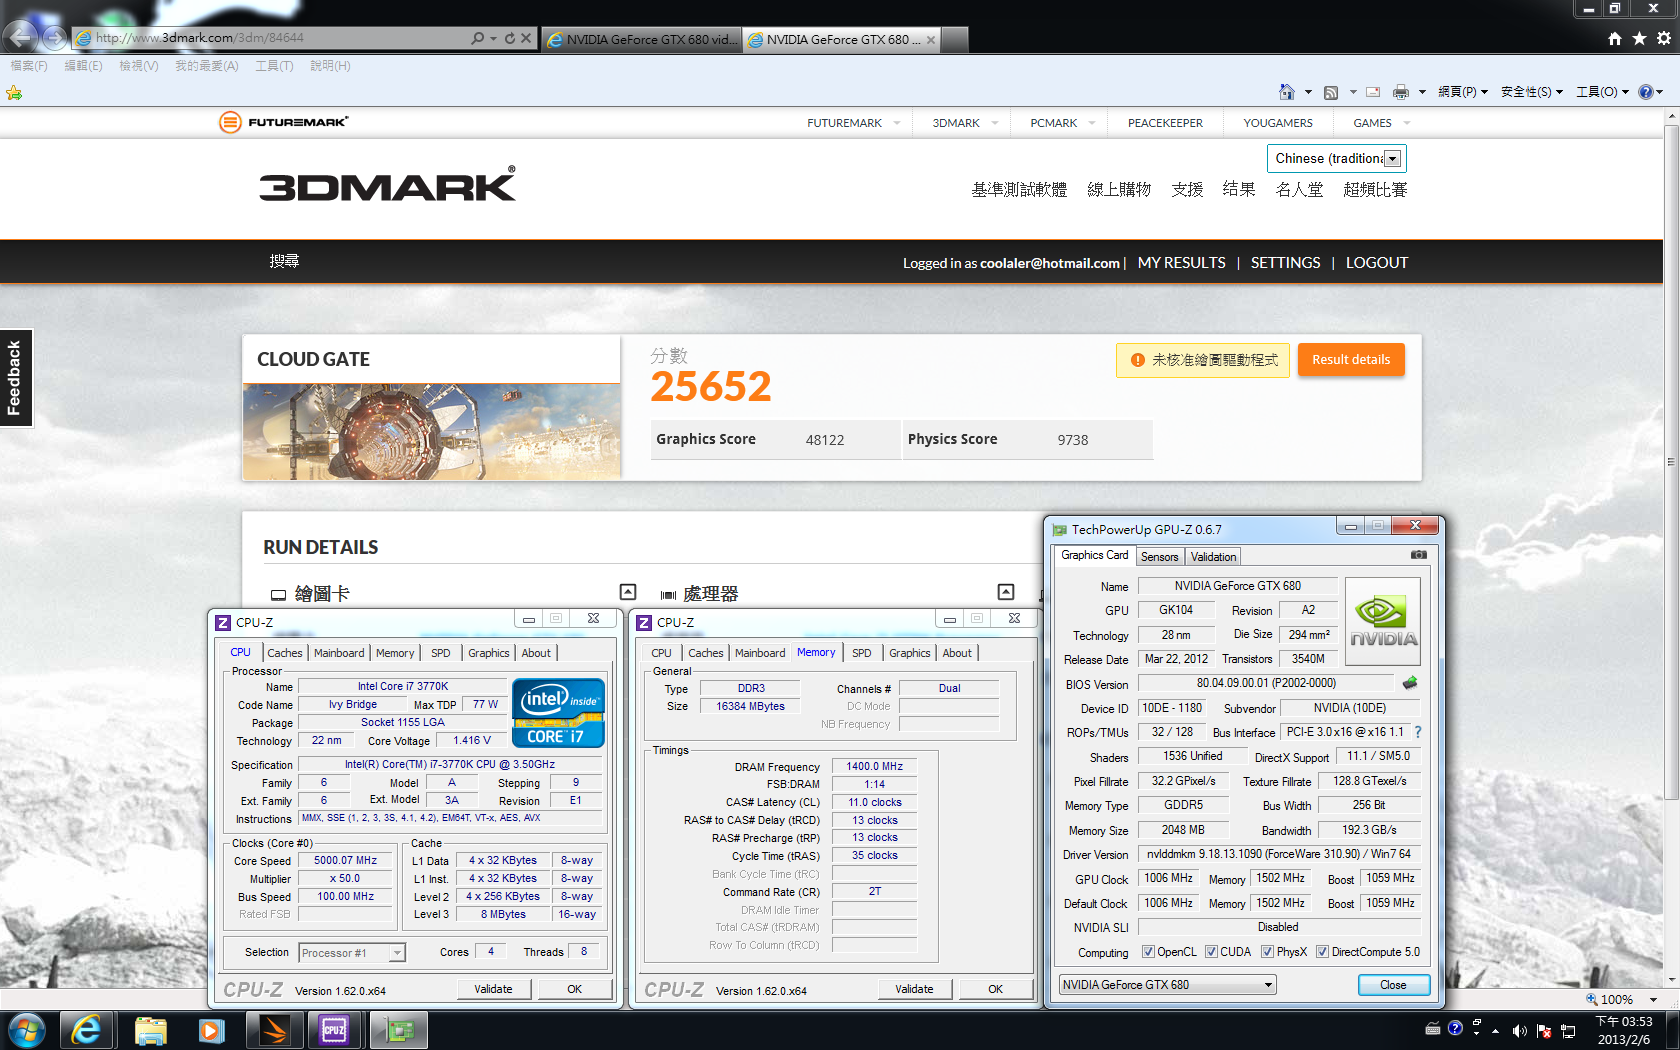The width and height of the screenshot is (1680, 1050).
Task: Open Windows Explorer folder in taskbar
Action: (x=150, y=1029)
